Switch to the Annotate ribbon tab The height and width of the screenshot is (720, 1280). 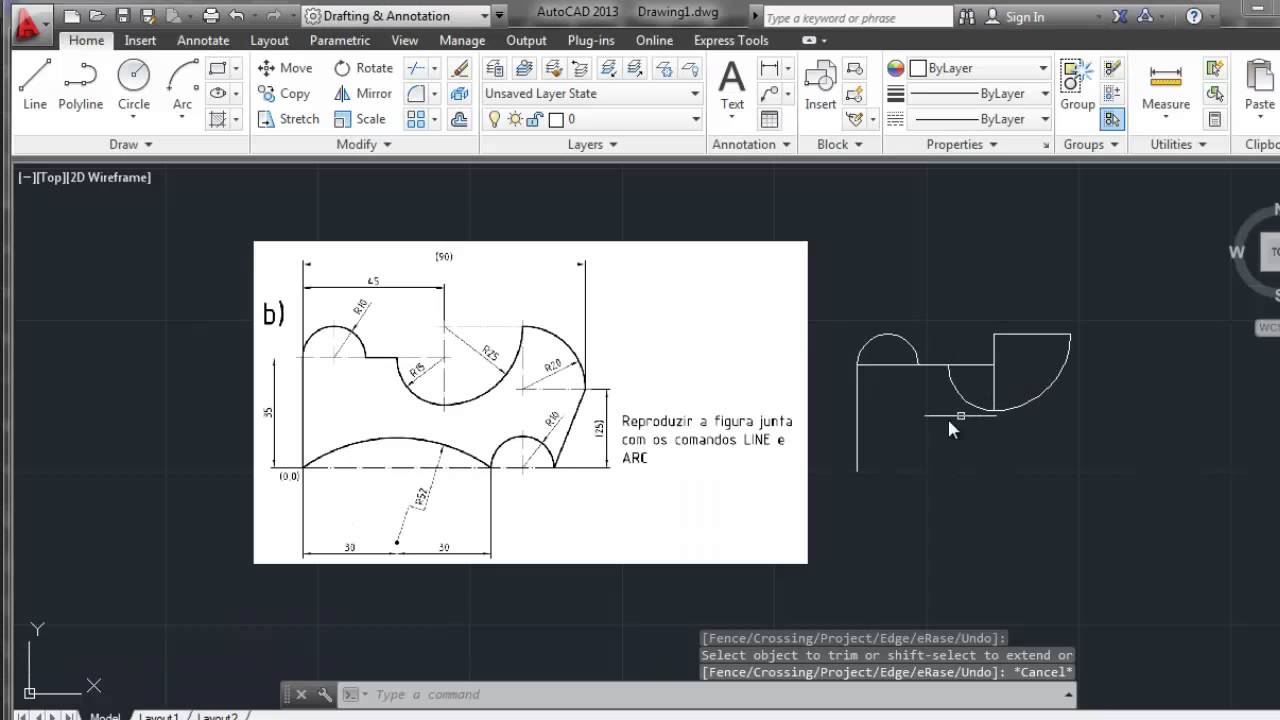click(x=203, y=40)
